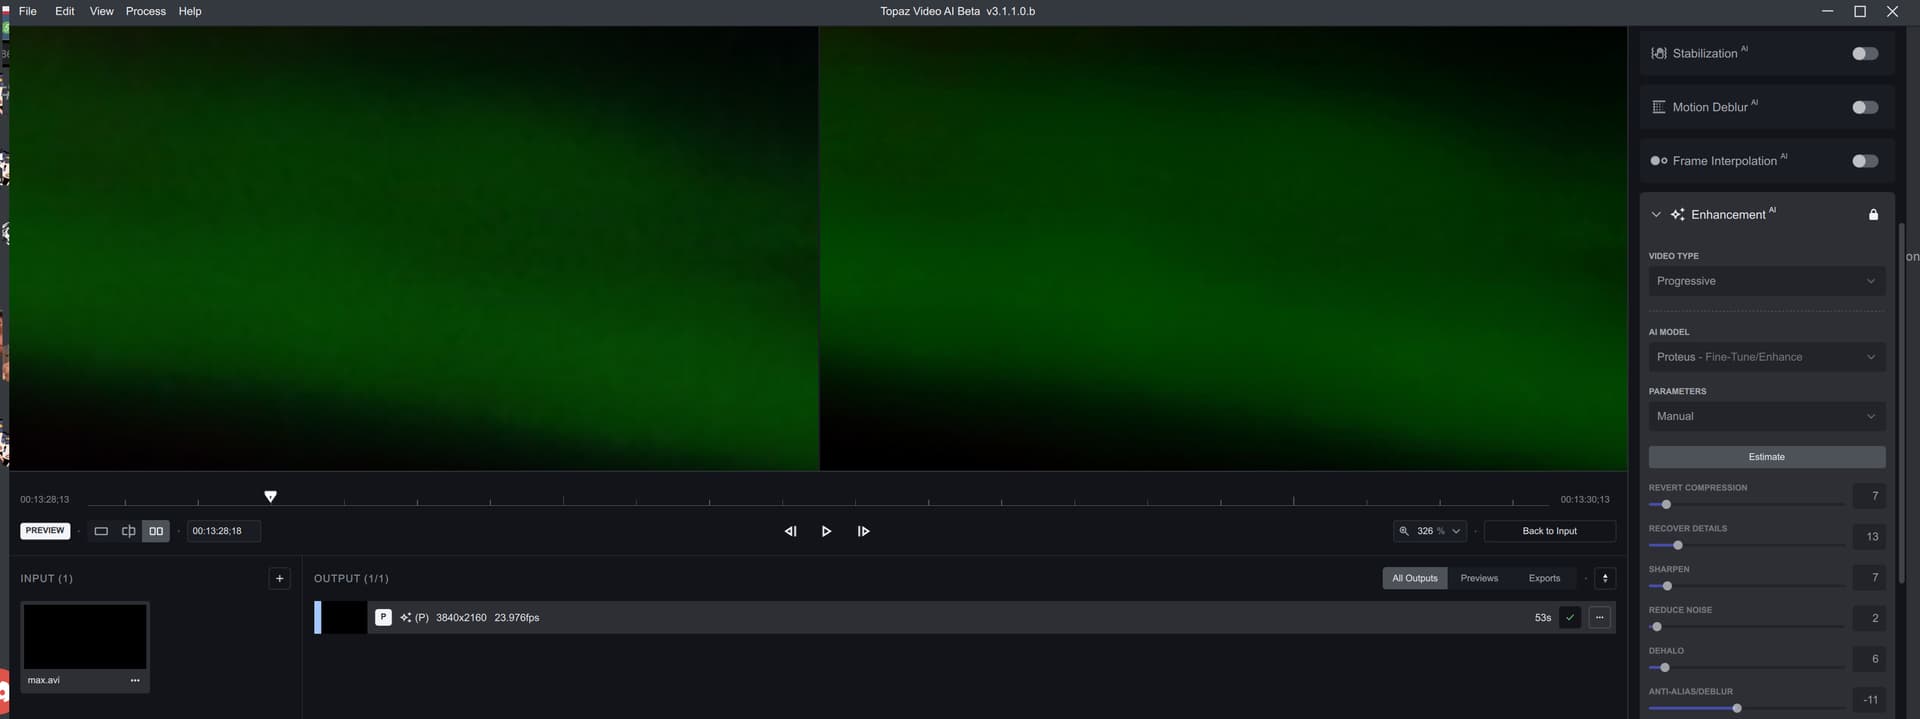Add a new input with plus icon
The image size is (1920, 719).
[x=279, y=578]
